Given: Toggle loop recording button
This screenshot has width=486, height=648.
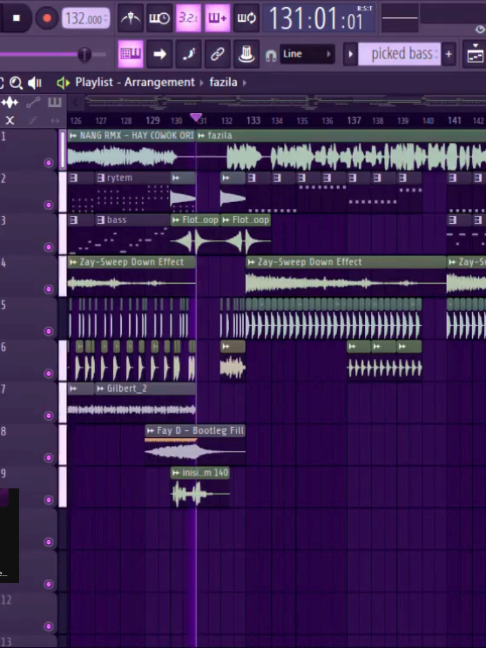Looking at the screenshot, I should [246, 18].
